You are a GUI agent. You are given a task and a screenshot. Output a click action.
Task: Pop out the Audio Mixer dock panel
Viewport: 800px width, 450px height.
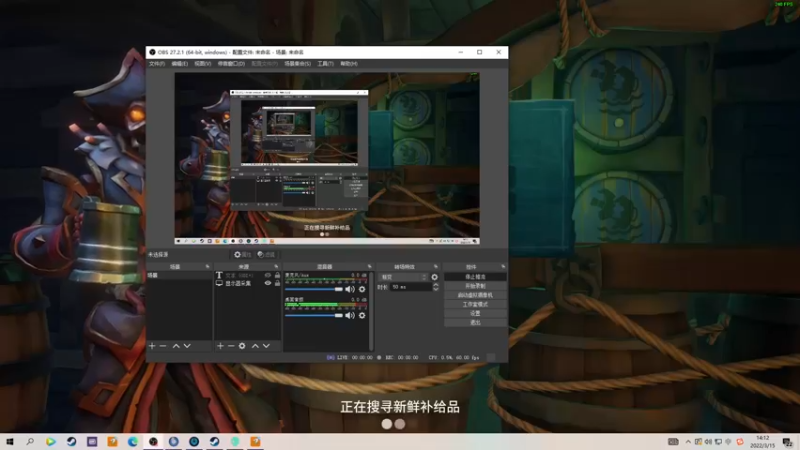tap(369, 266)
